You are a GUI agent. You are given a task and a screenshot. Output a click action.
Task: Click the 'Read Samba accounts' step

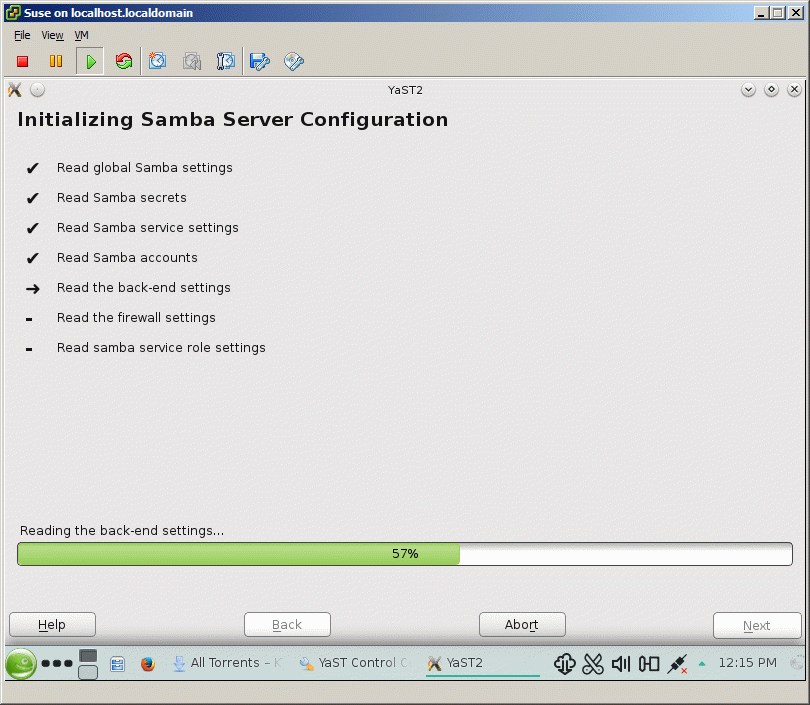127,258
